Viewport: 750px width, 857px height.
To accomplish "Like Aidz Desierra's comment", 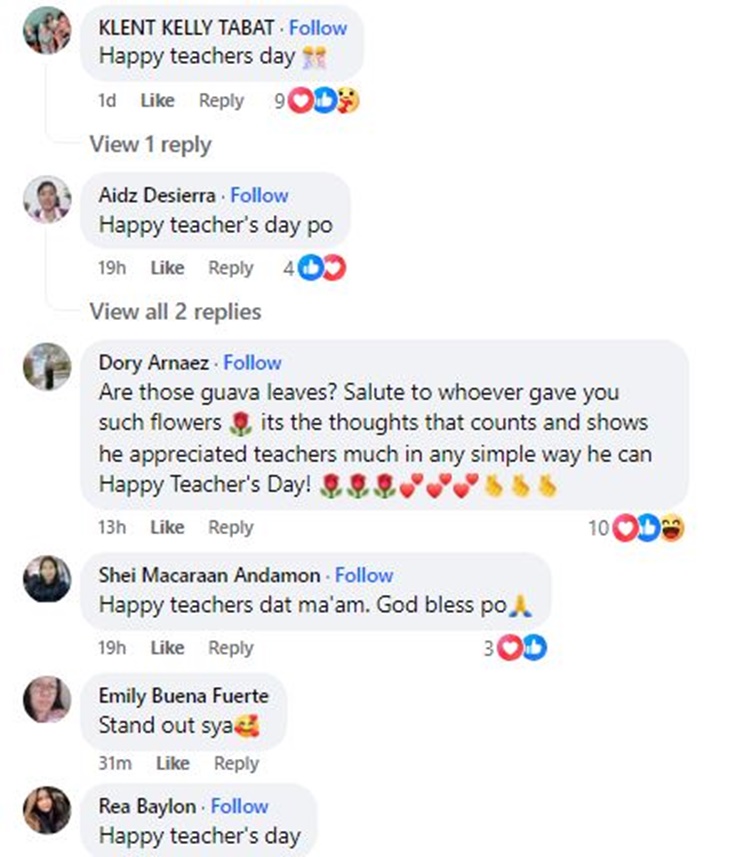I will pyautogui.click(x=167, y=268).
